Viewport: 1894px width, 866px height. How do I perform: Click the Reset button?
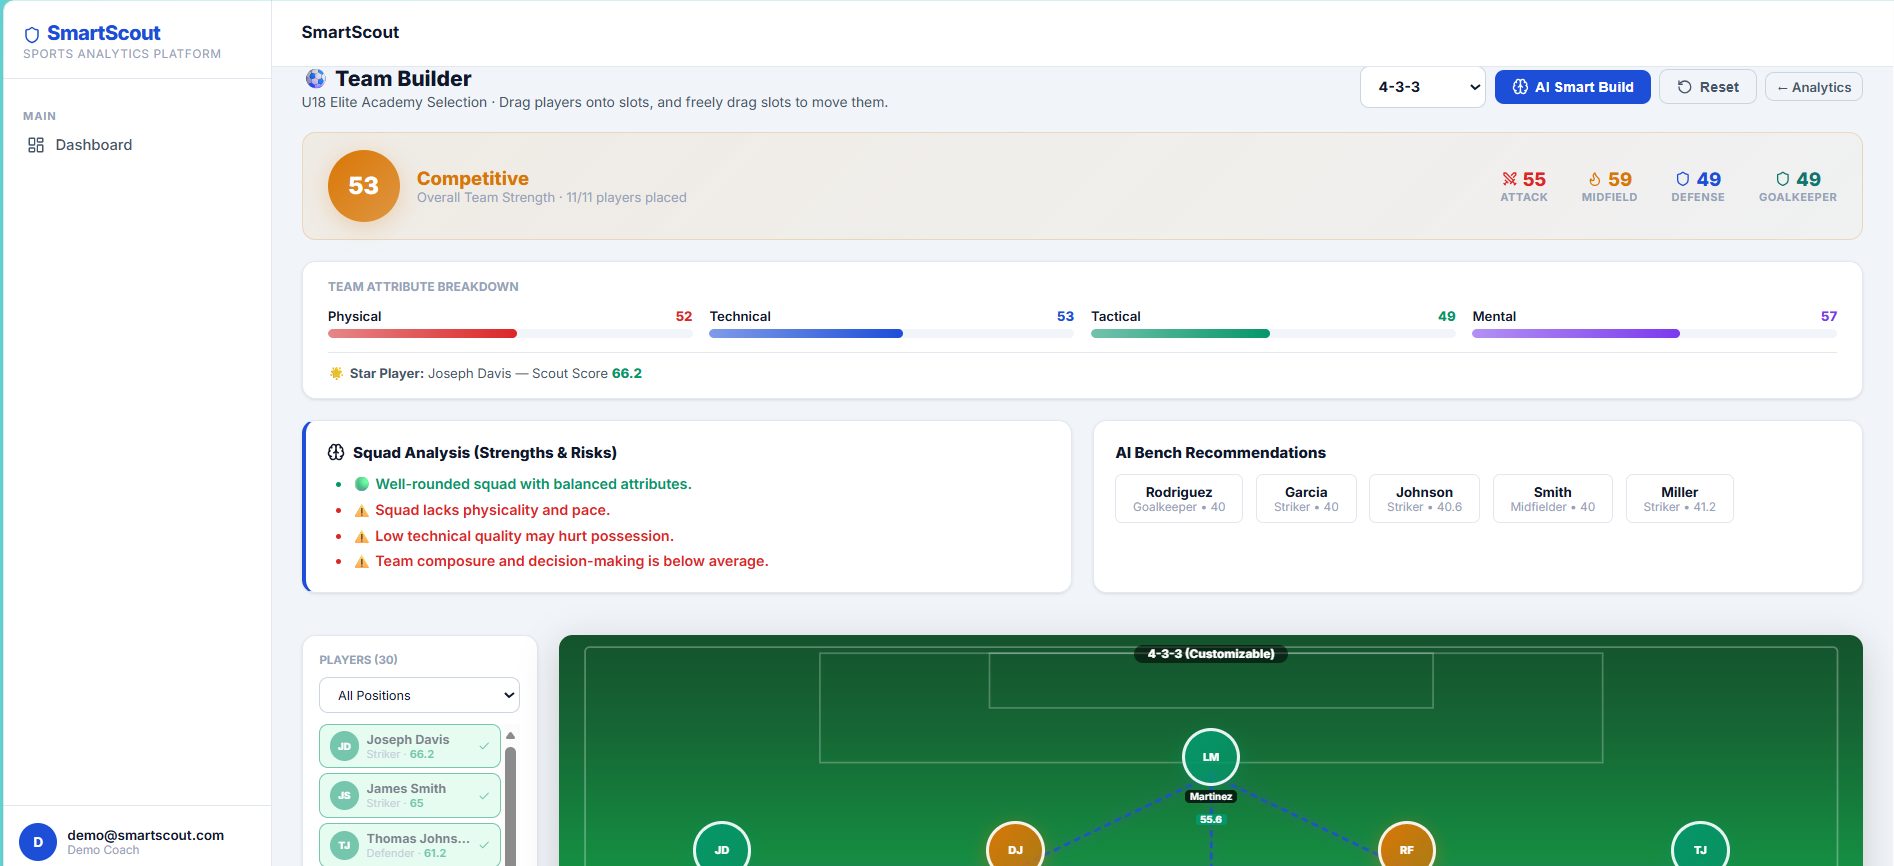tap(1707, 87)
